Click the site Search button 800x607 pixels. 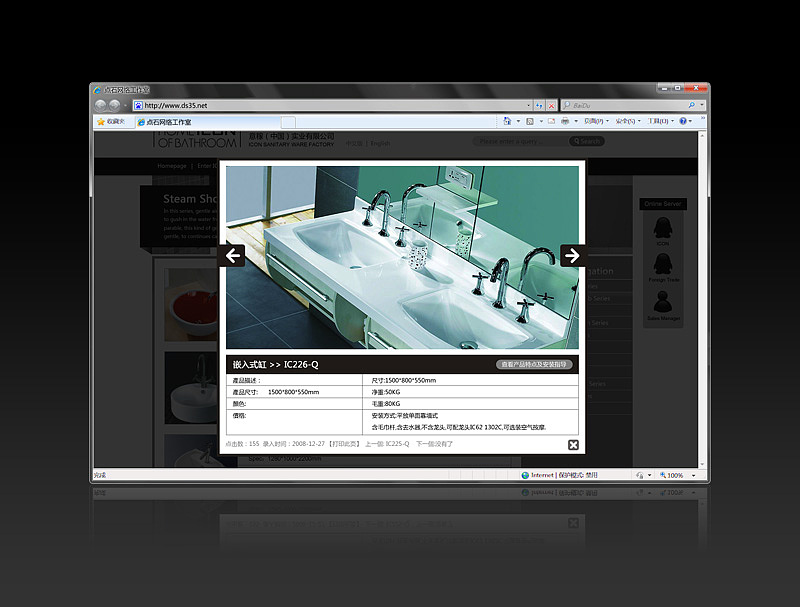pyautogui.click(x=587, y=141)
